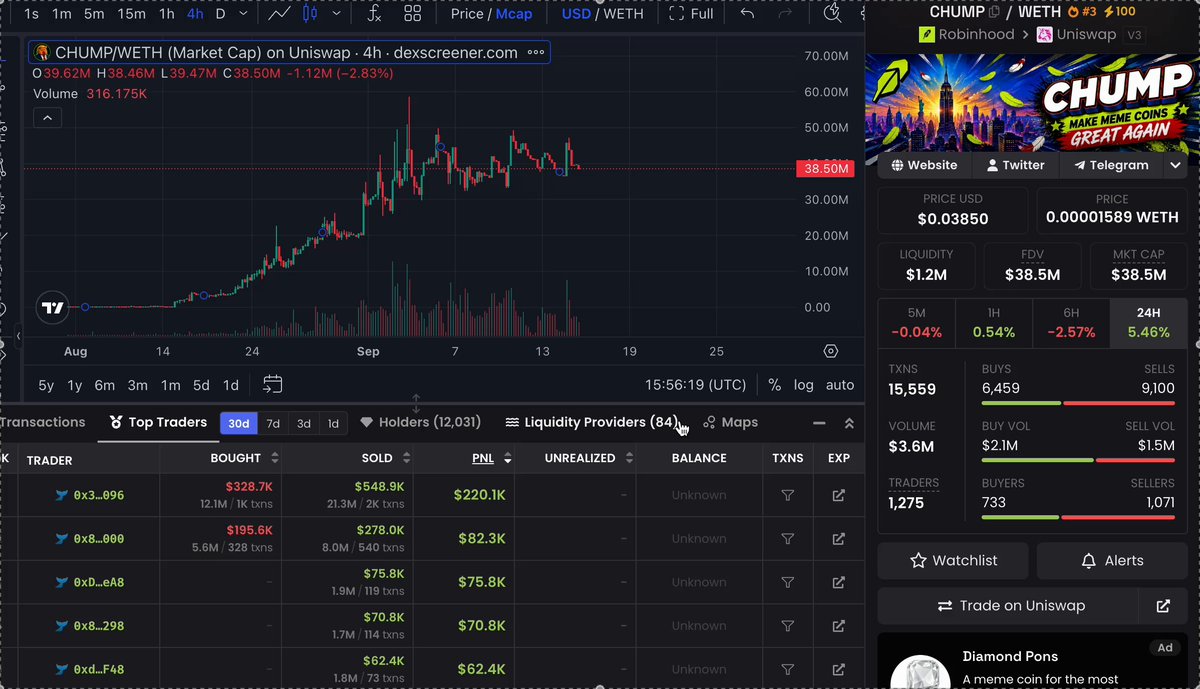Open the Liquidity Providers (84) tab
The image size is (1200, 689).
click(591, 422)
